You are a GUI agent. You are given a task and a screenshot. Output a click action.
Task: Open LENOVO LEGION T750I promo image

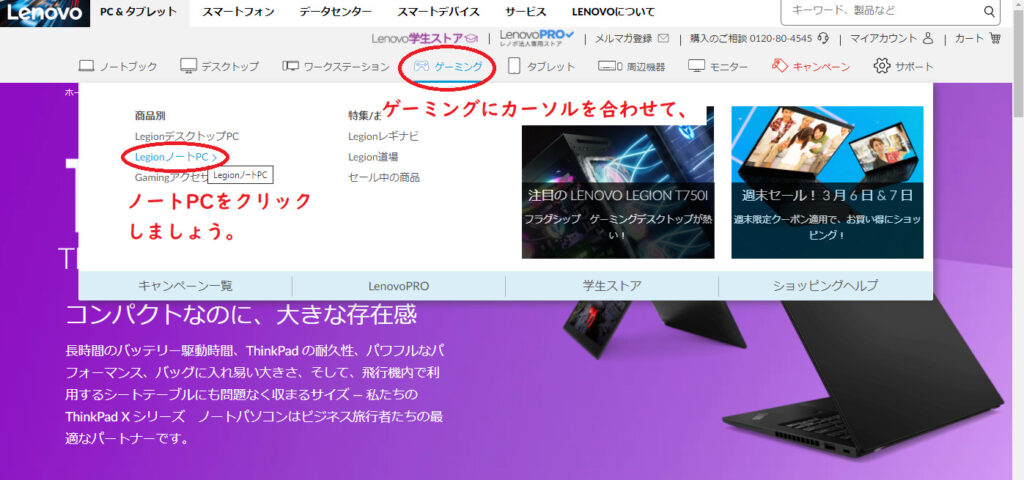tap(618, 182)
